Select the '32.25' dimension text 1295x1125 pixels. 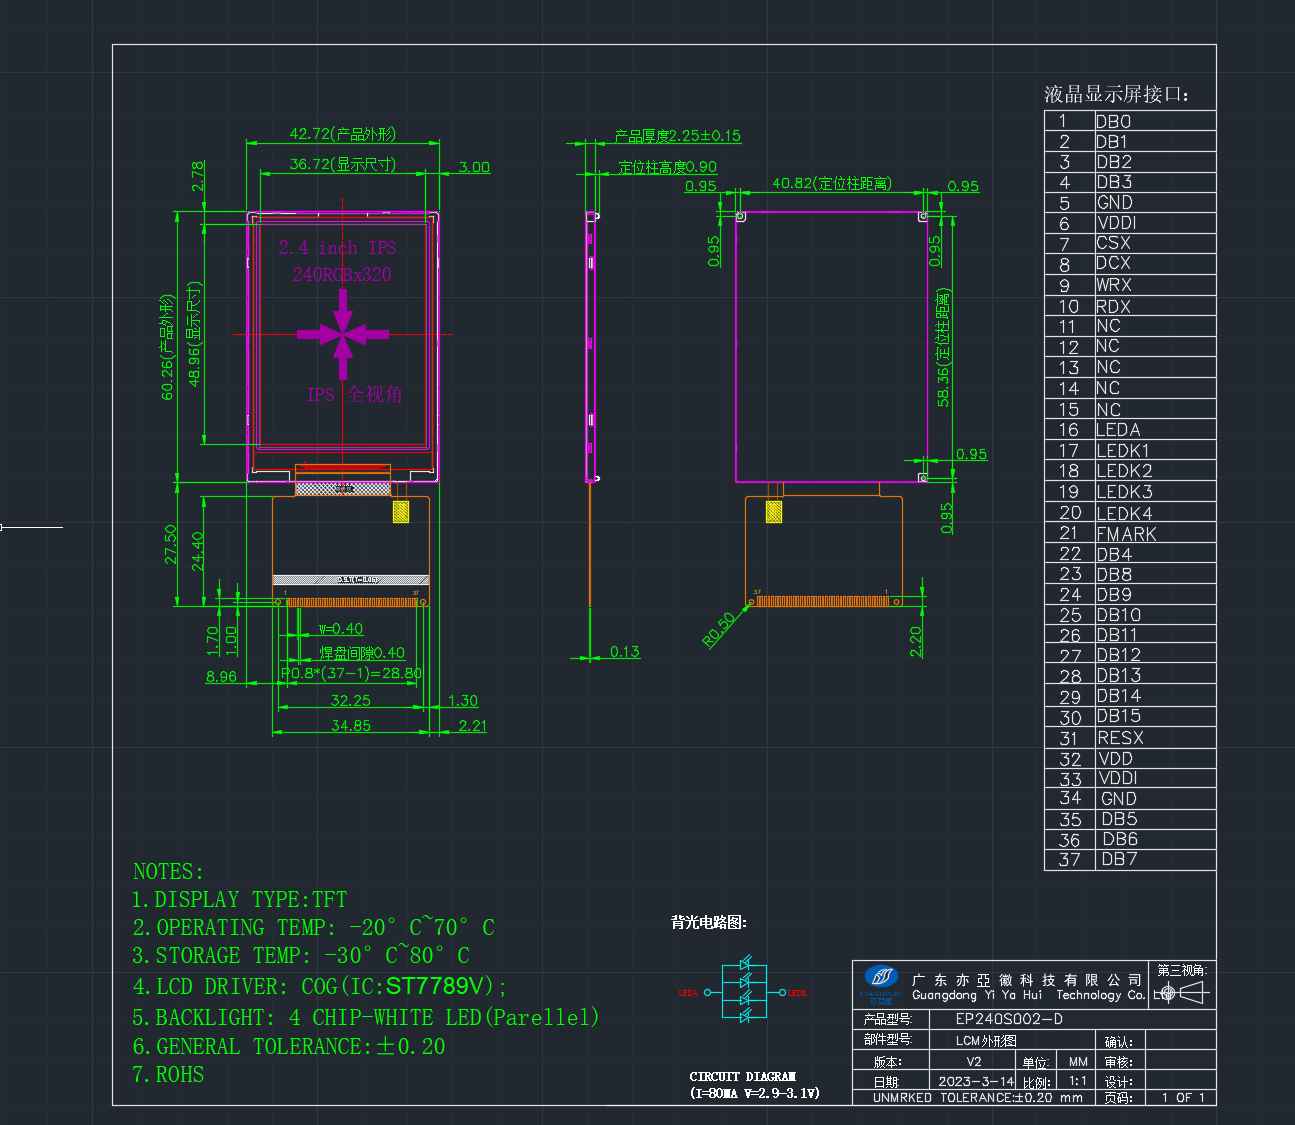350,701
